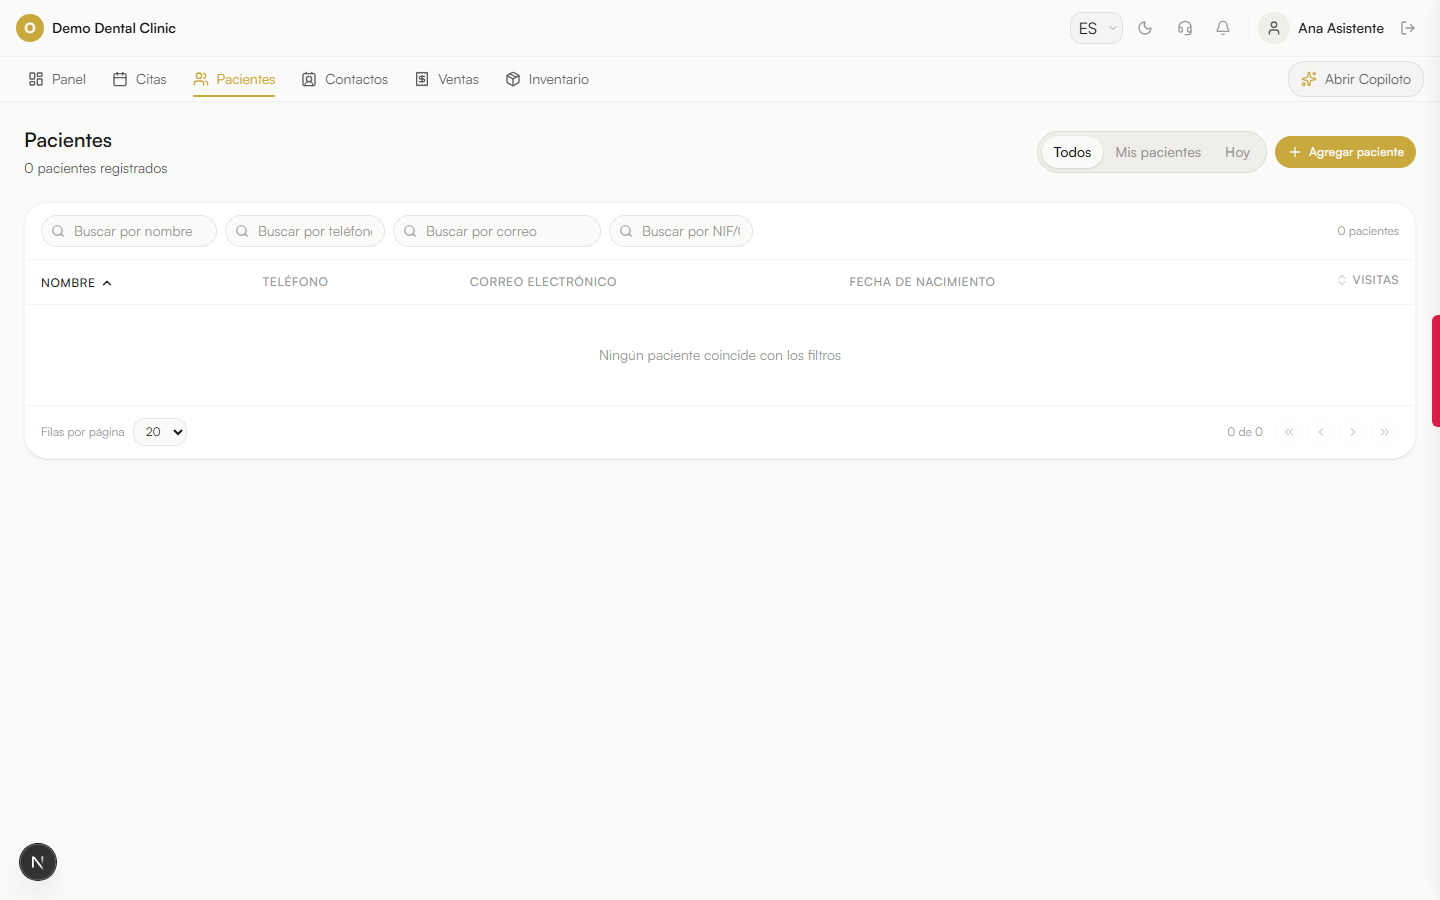Click the logout icon

pyautogui.click(x=1408, y=28)
